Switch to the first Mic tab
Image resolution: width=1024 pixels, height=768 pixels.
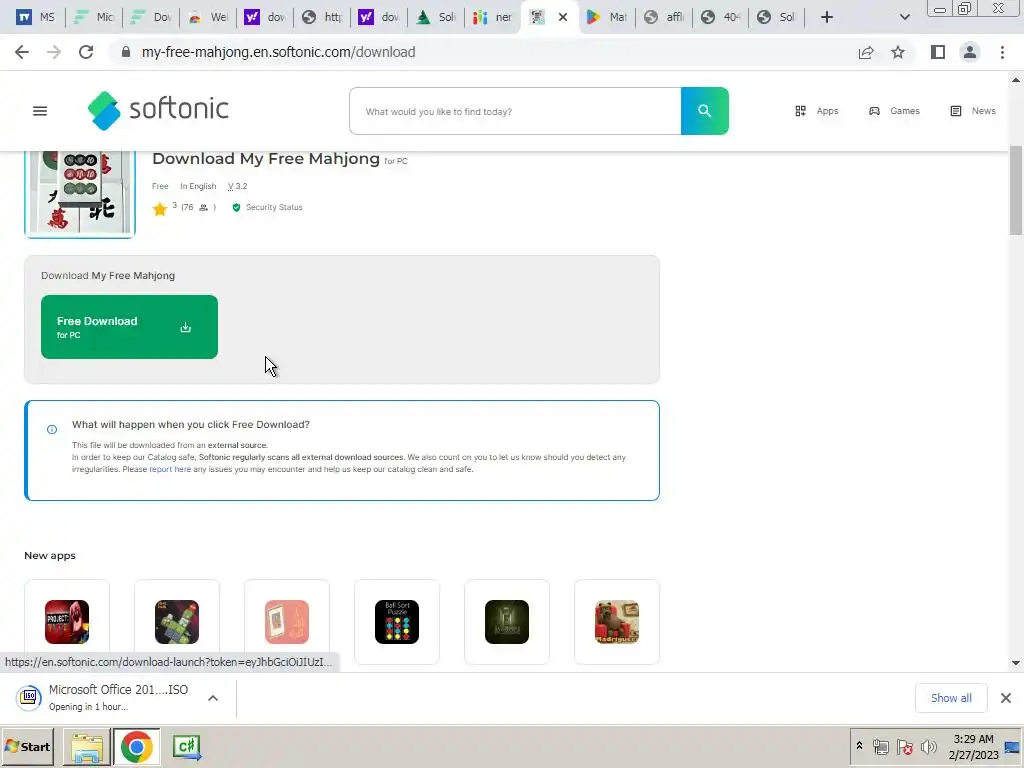click(x=93, y=17)
